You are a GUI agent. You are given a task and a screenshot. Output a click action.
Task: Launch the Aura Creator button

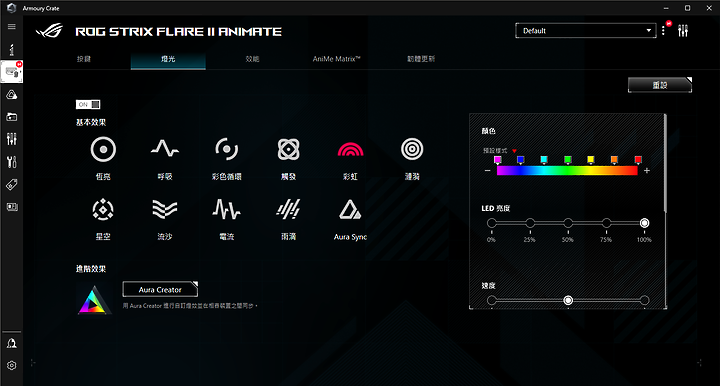160,290
